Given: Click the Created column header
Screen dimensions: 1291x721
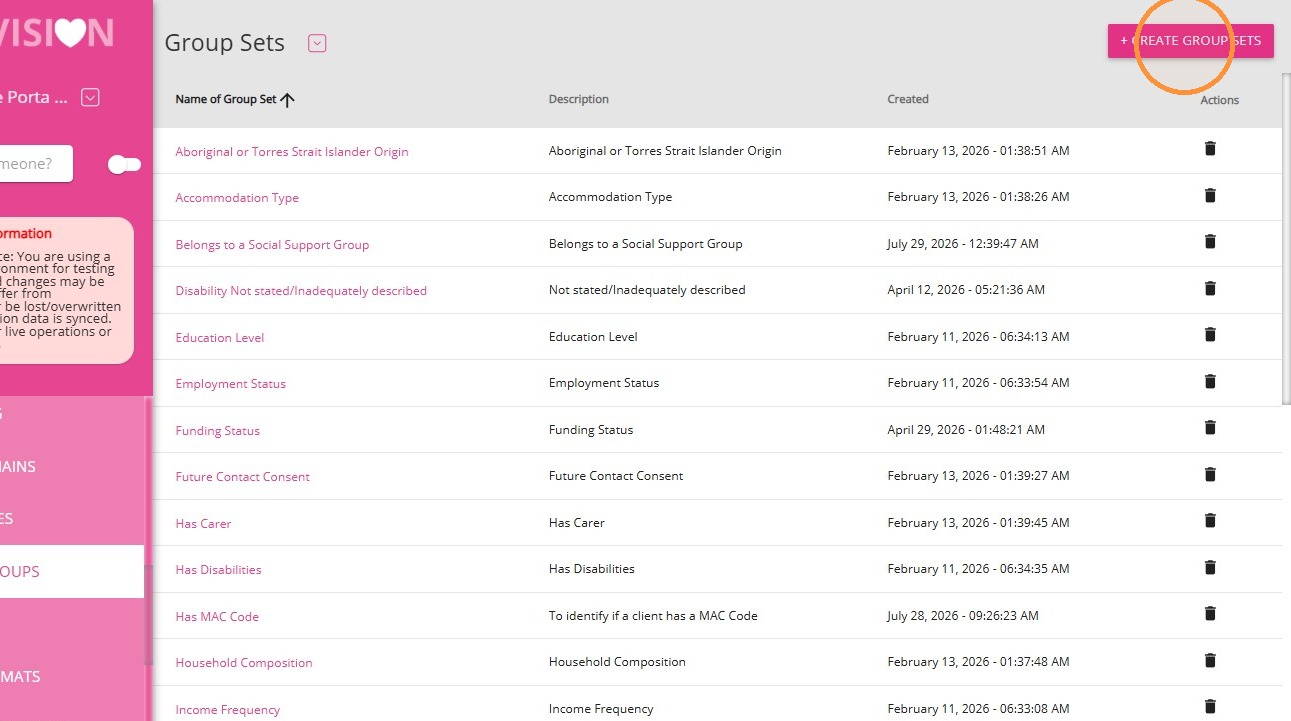Looking at the screenshot, I should (x=908, y=100).
